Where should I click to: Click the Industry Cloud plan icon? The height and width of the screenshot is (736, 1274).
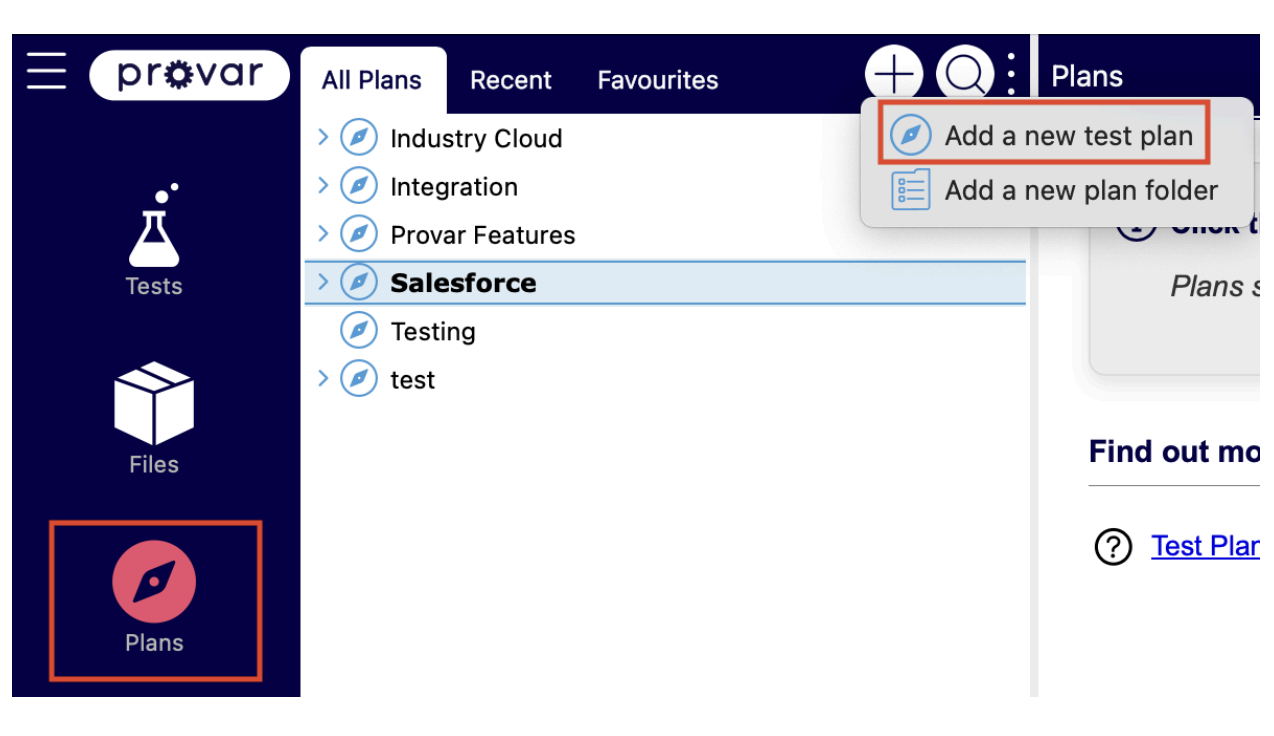(359, 138)
